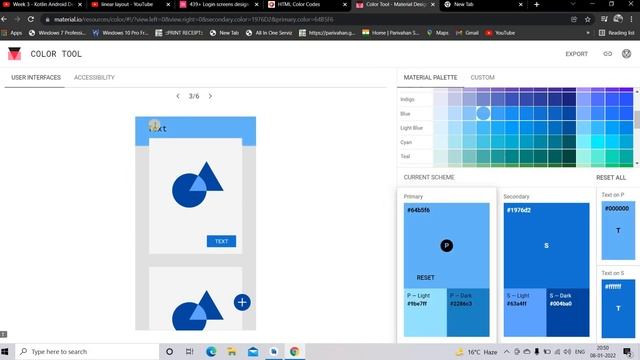
Task: Go to previous UI preview with left chevron
Action: tap(178, 96)
